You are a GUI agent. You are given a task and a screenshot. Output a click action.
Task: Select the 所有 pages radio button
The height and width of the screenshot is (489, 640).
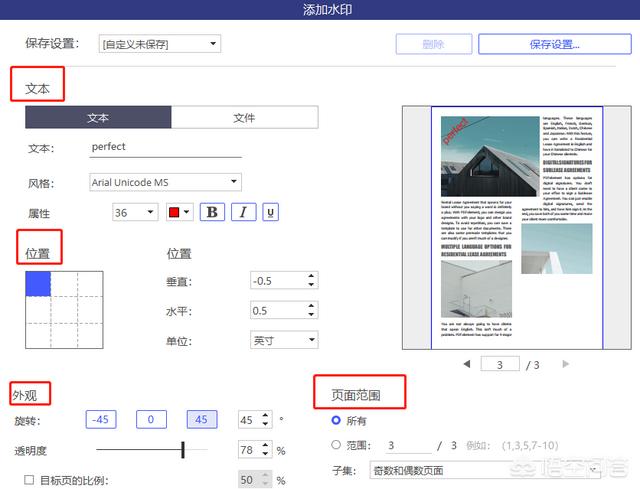point(336,420)
